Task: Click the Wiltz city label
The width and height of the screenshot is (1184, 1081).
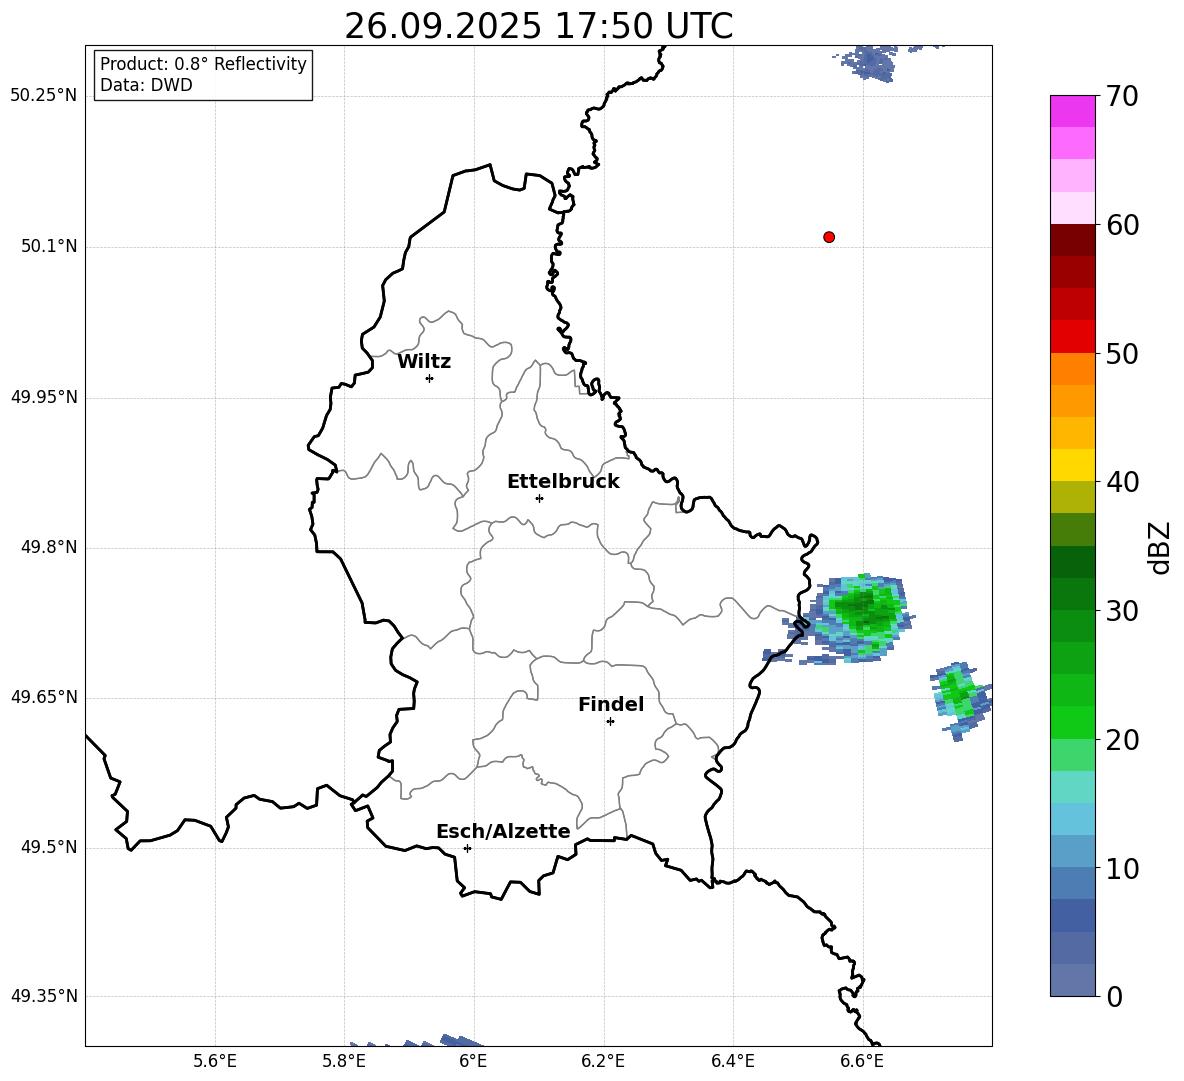Action: coord(424,362)
